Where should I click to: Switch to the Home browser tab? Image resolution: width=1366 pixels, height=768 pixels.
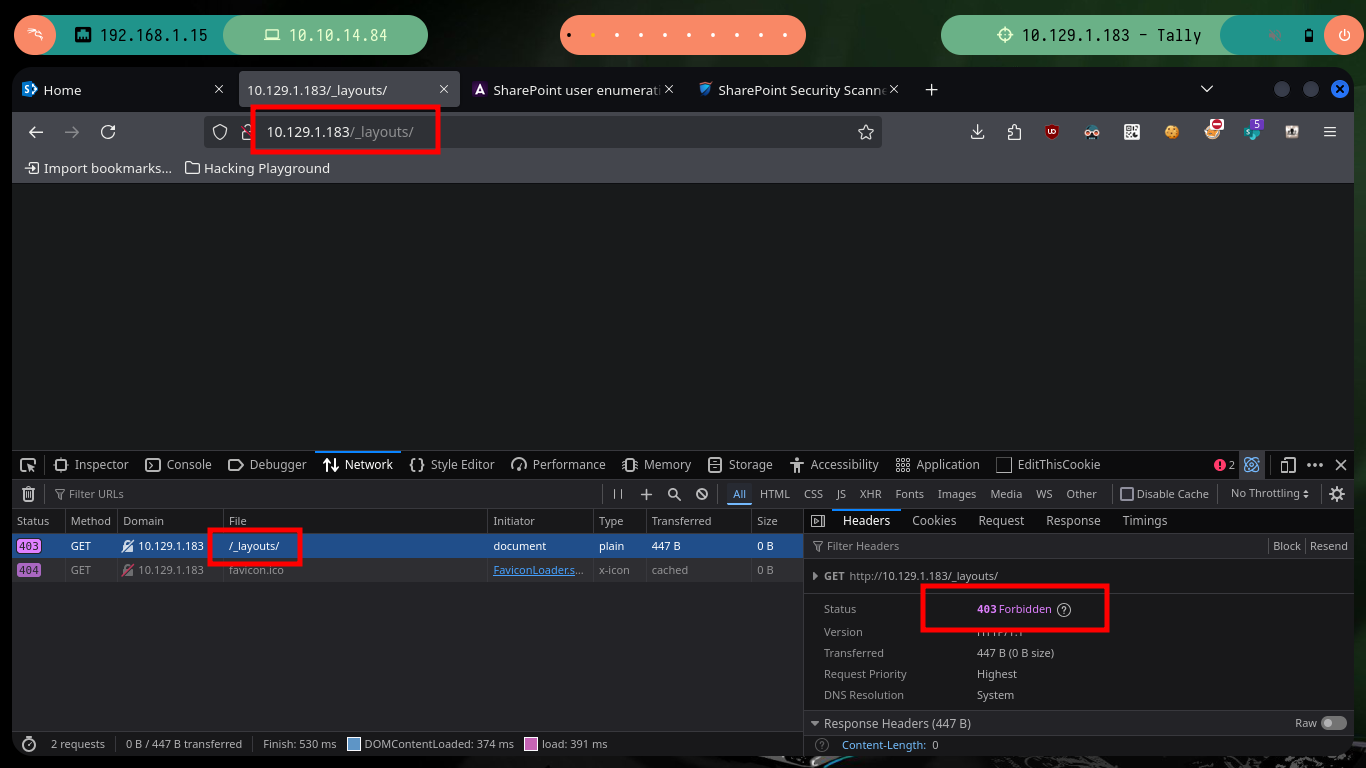click(124, 90)
